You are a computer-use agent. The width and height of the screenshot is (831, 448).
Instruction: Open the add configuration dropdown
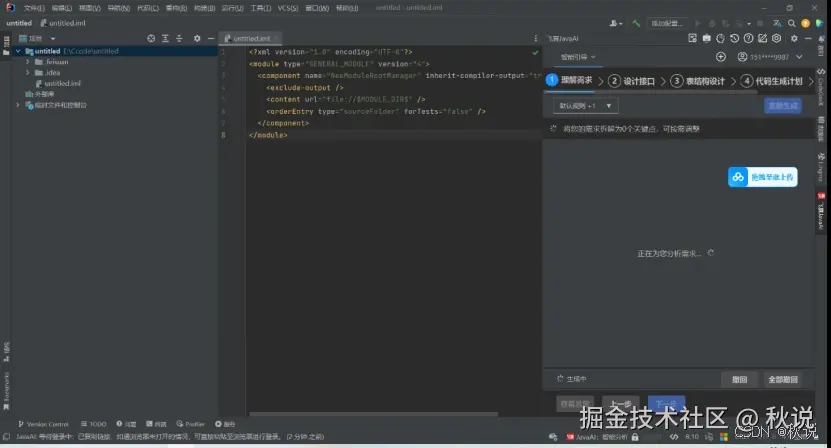pos(667,23)
